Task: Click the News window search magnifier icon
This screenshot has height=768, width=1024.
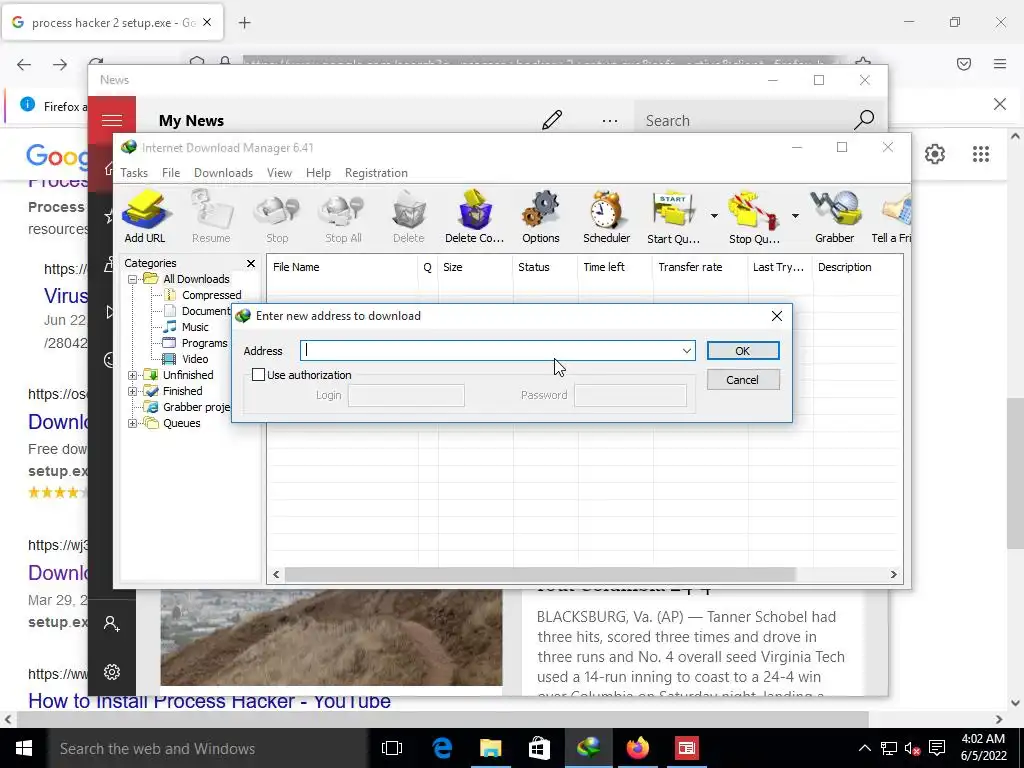Action: coord(864,120)
